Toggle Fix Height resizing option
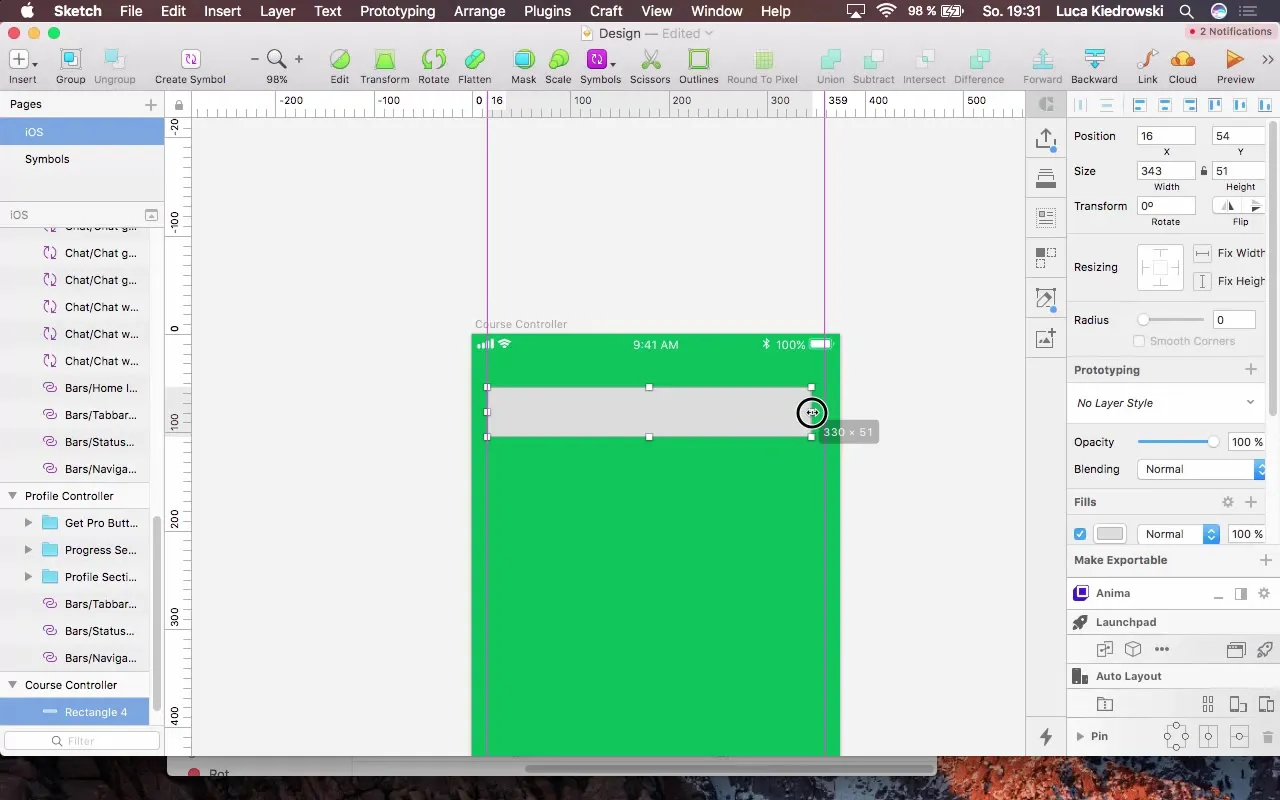 1202,281
